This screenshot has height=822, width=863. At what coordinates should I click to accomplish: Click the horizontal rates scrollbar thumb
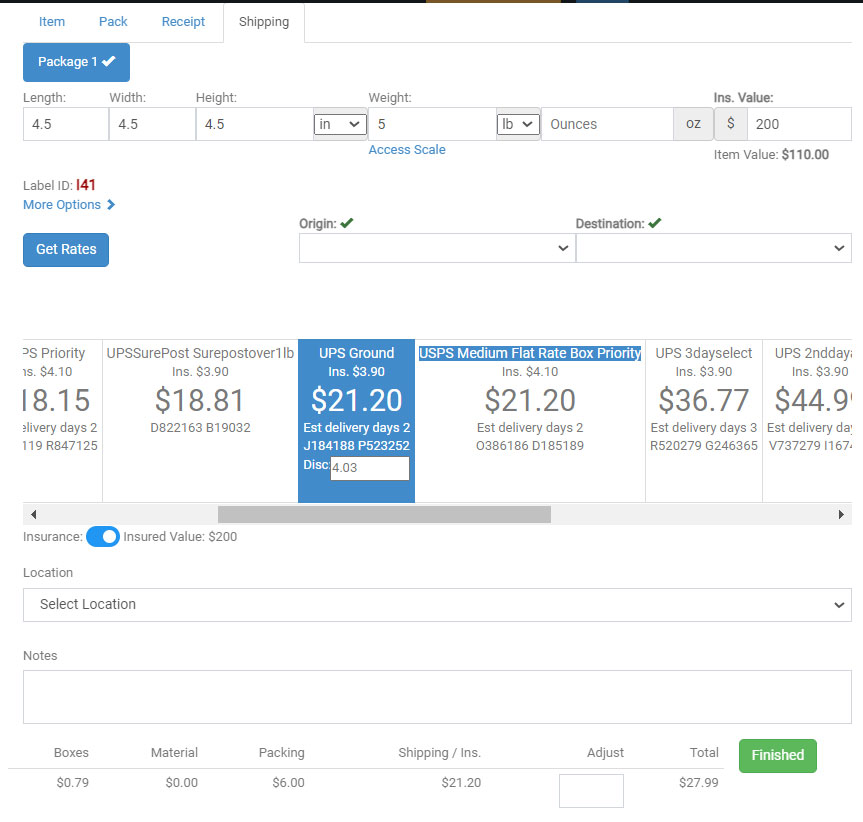384,514
